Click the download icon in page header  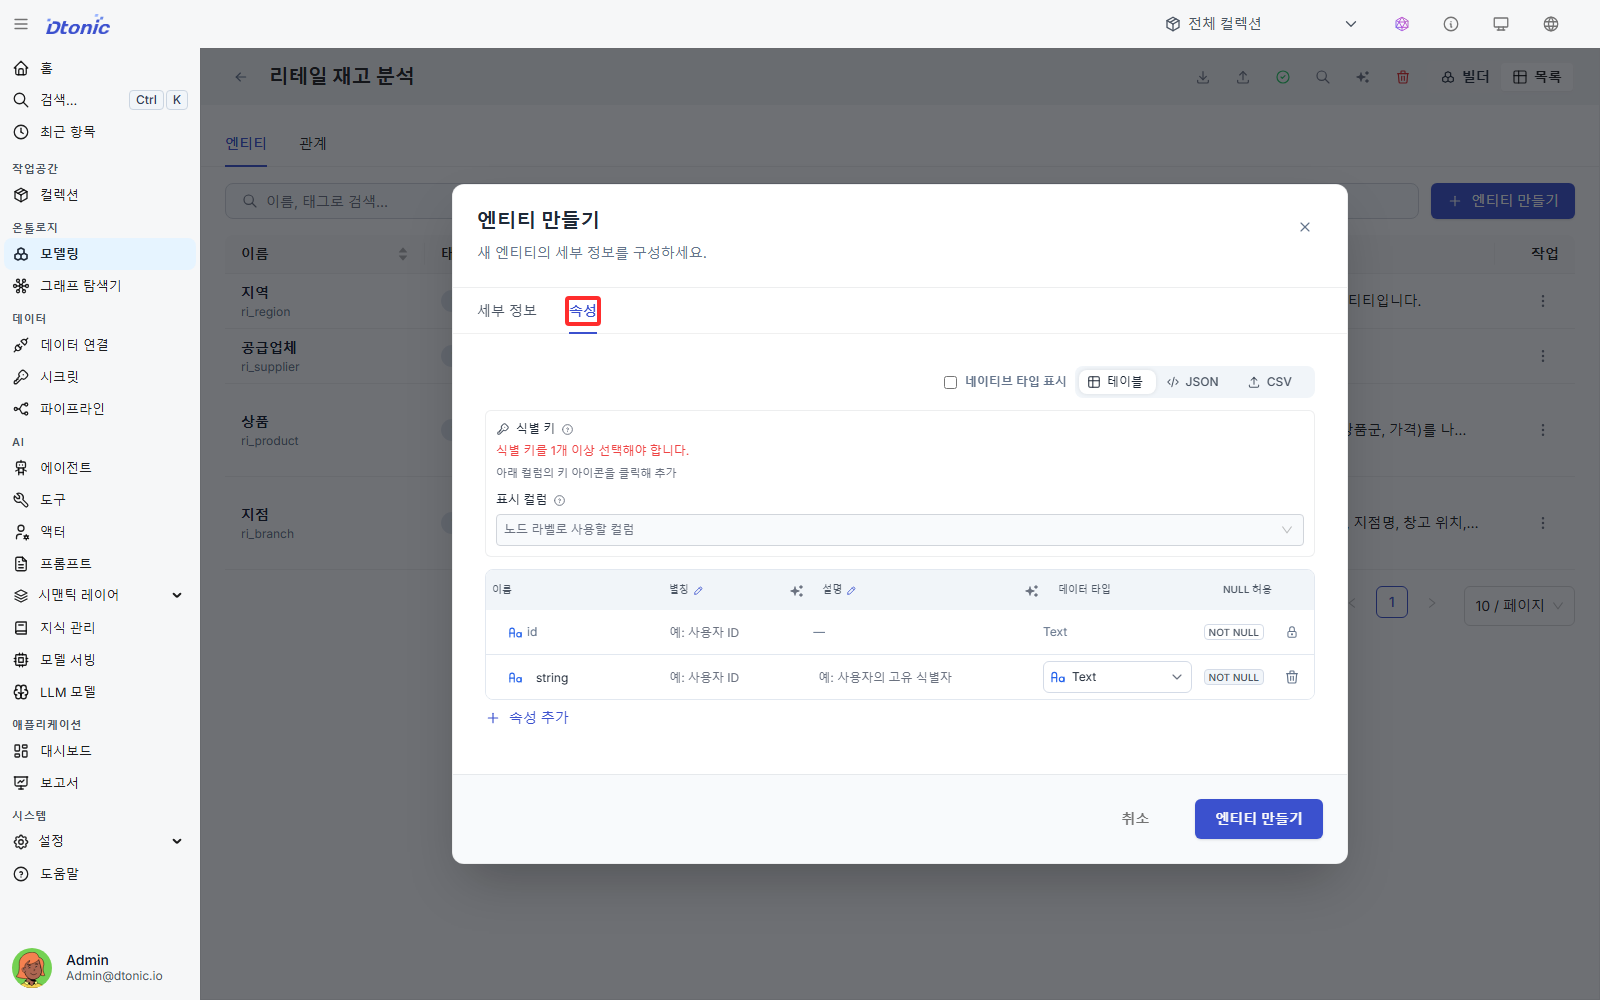tap(1203, 77)
